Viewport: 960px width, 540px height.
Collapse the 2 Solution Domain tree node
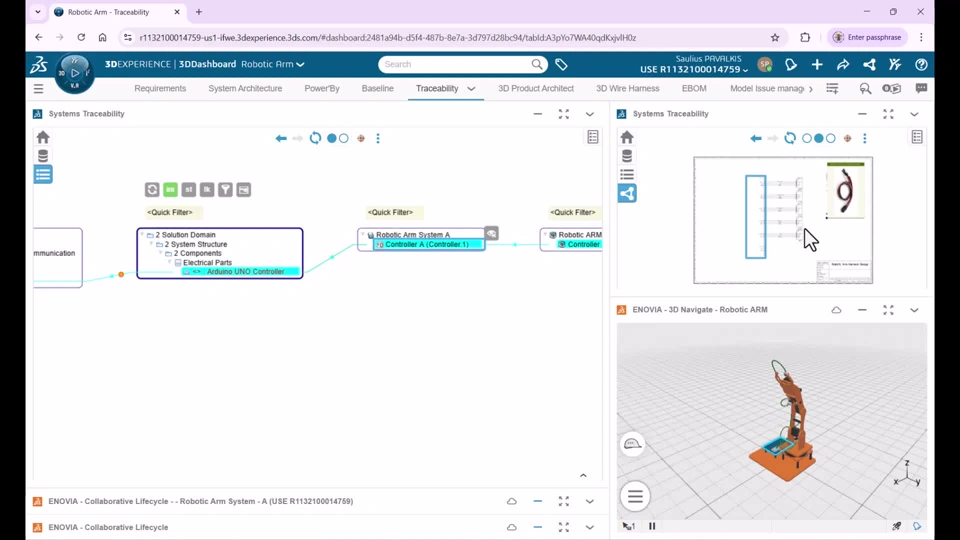(142, 234)
